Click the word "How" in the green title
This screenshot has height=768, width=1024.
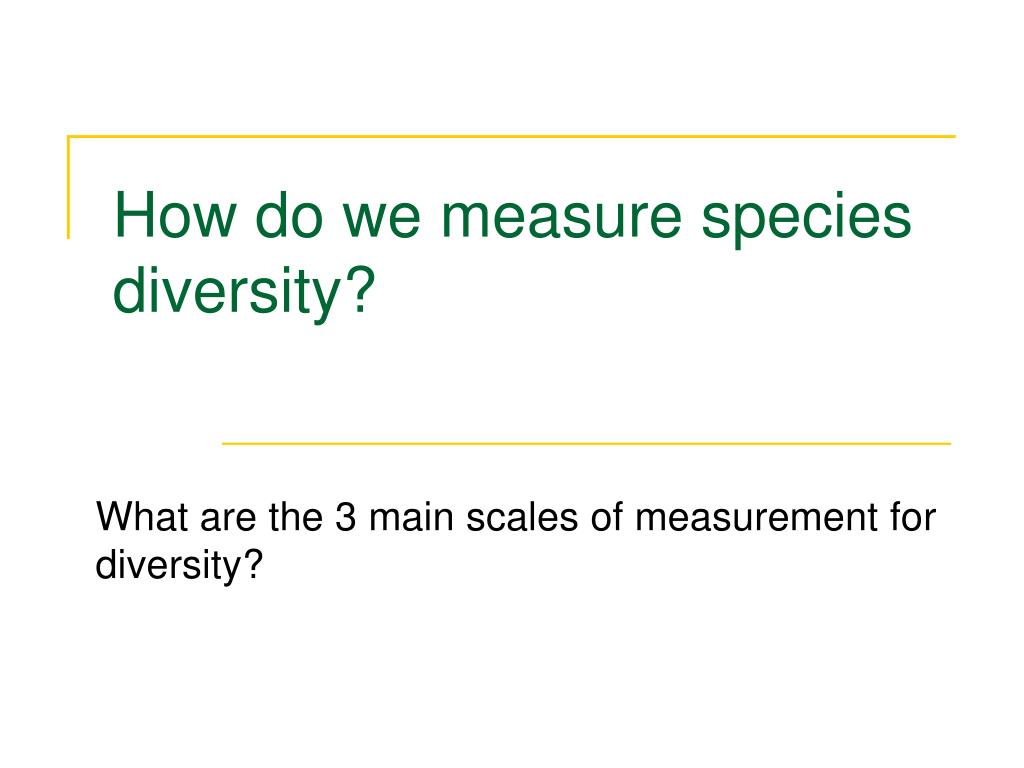point(175,214)
